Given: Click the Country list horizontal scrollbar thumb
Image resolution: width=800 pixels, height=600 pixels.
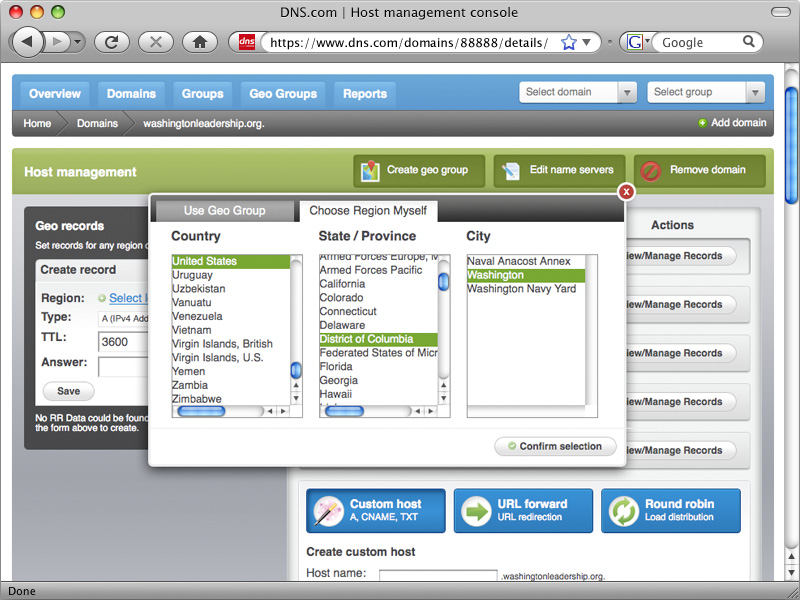Looking at the screenshot, I should pos(201,411).
